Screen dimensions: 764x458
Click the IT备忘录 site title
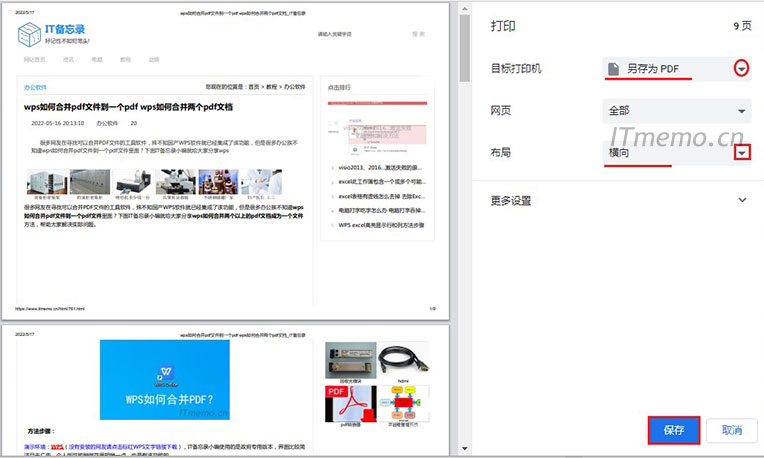(x=65, y=29)
